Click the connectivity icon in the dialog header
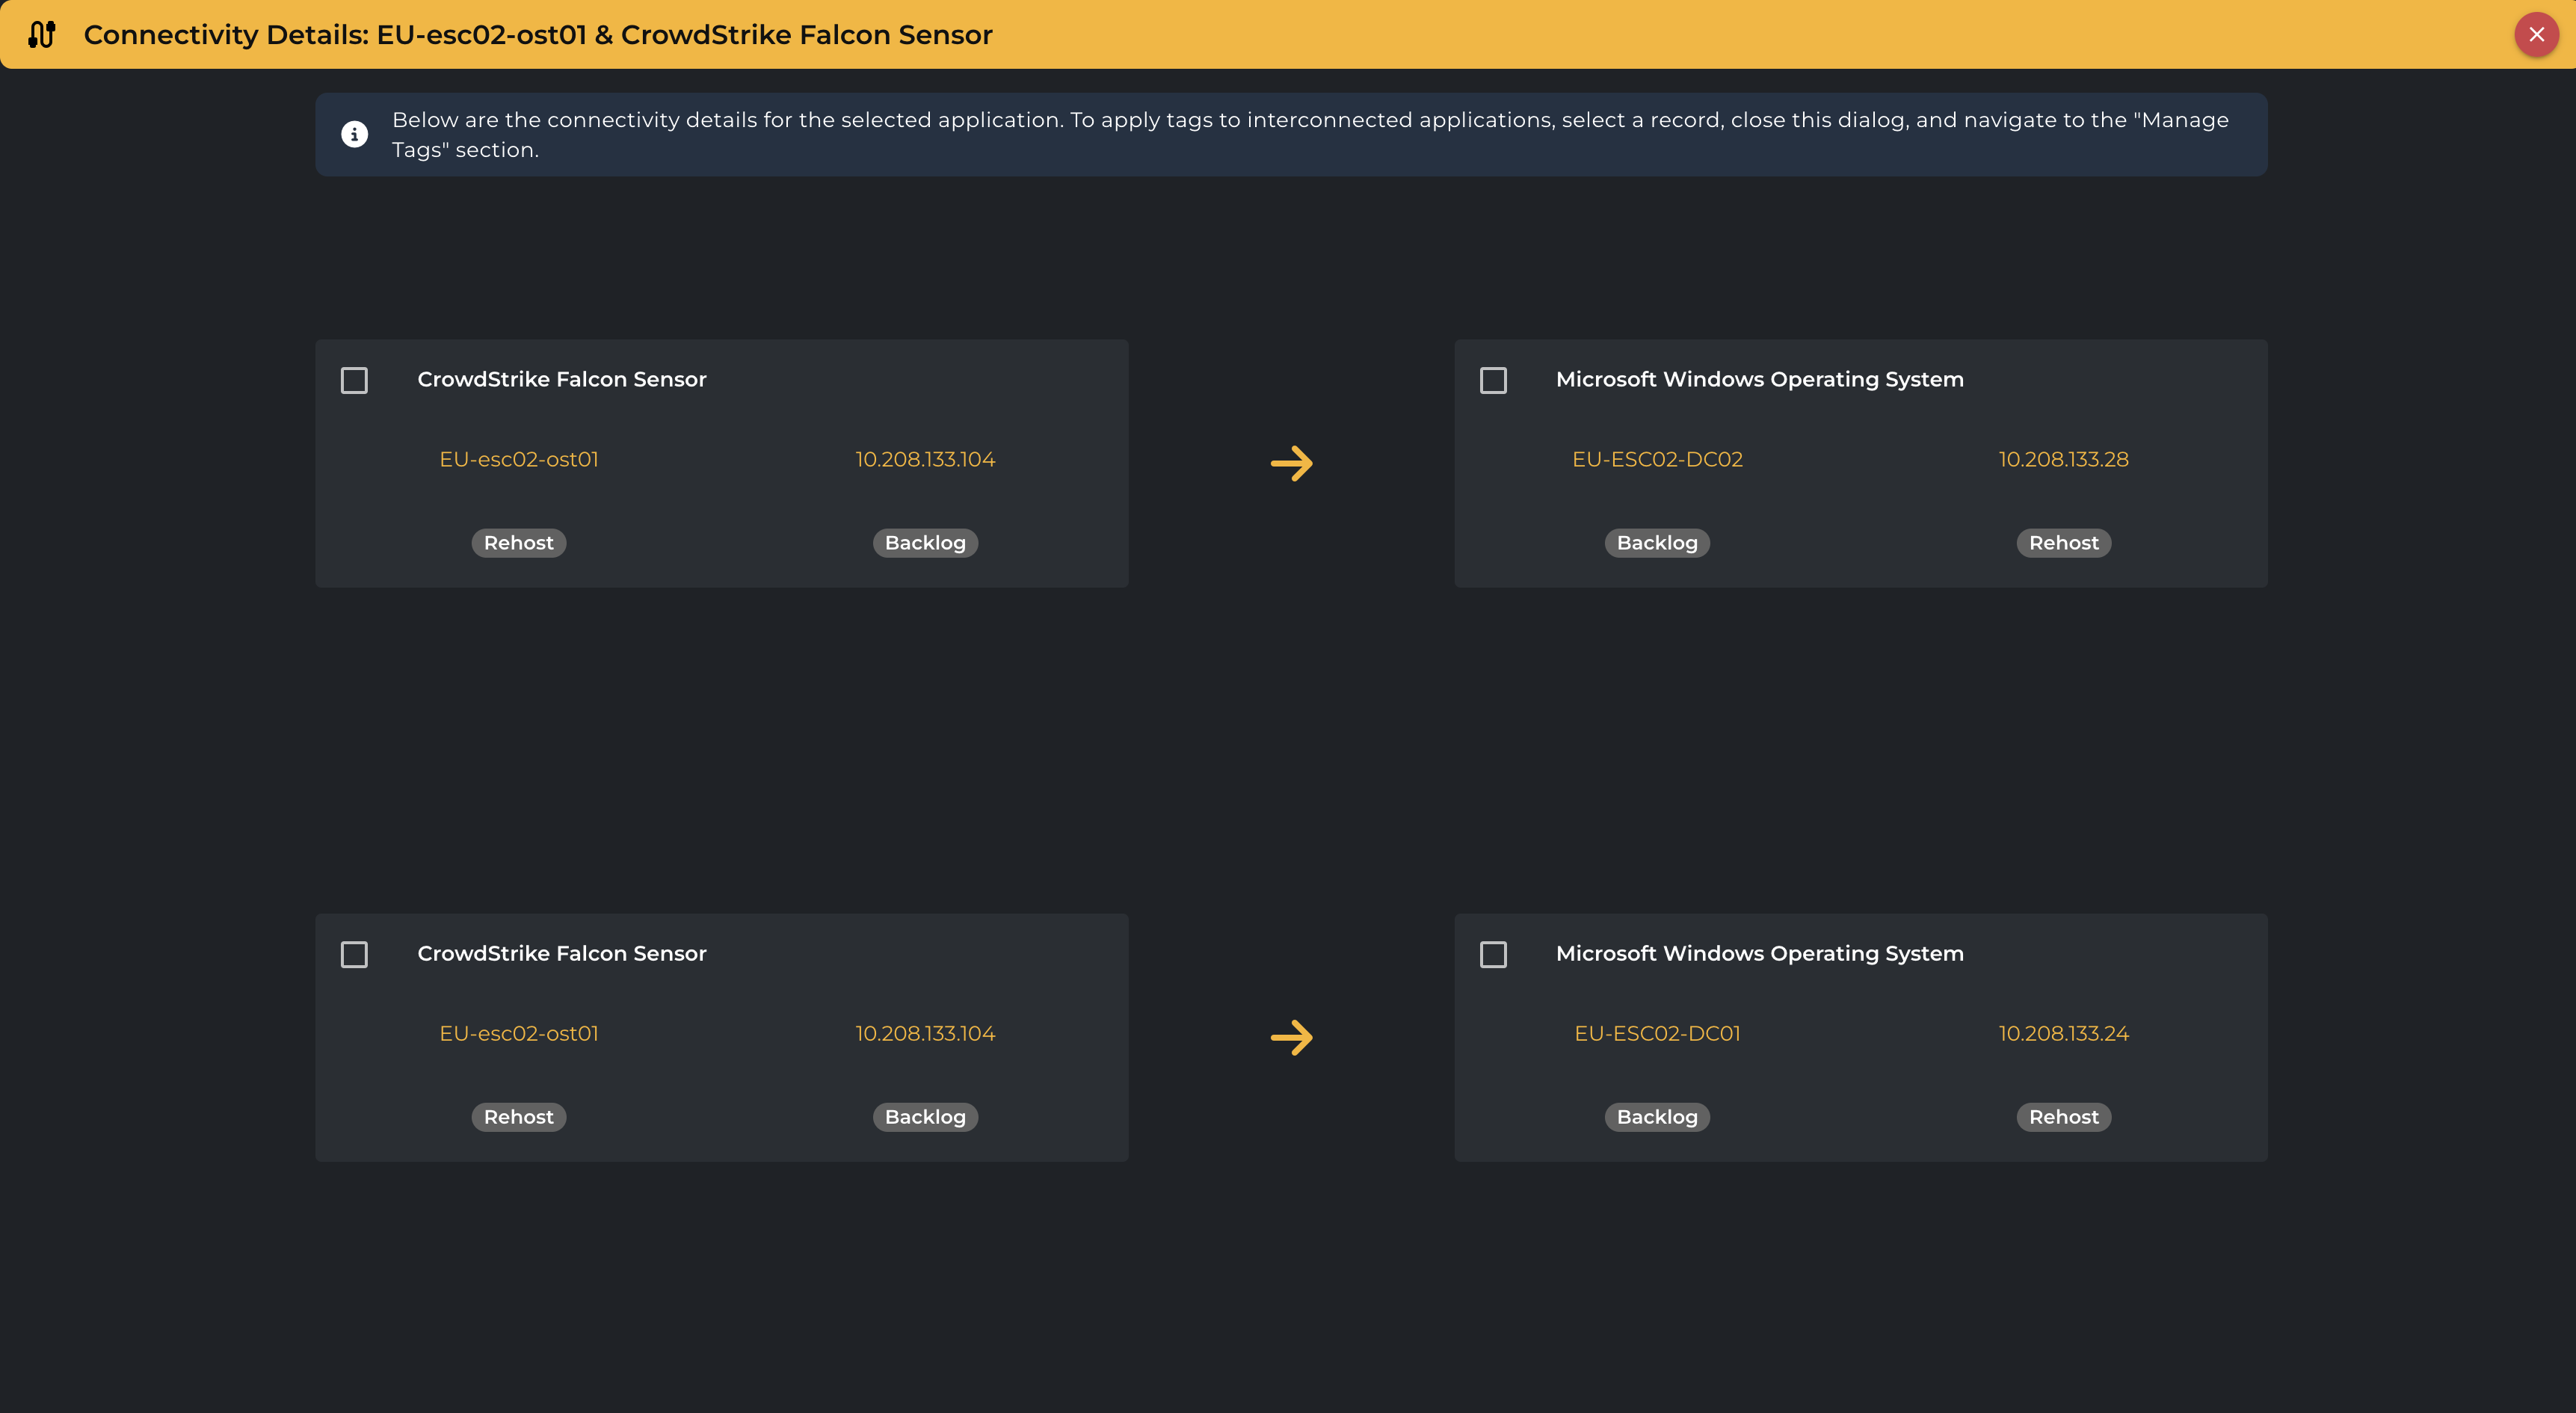The height and width of the screenshot is (1413, 2576). [x=41, y=34]
